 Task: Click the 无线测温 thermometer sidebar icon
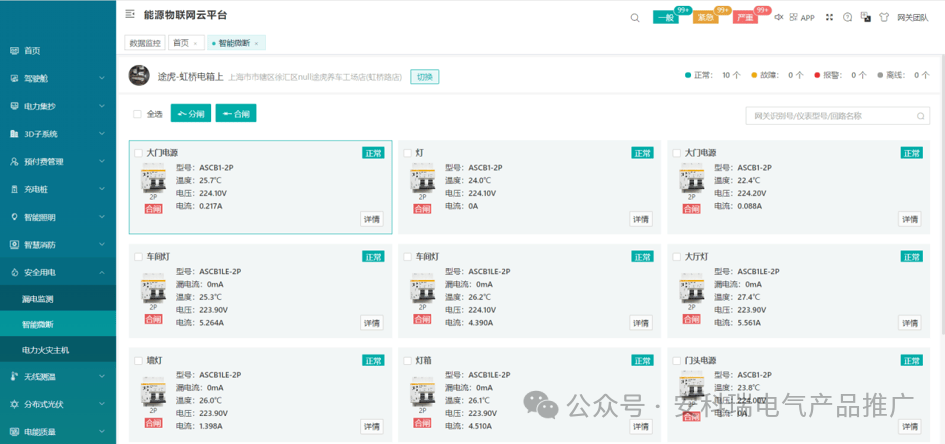tap(14, 377)
